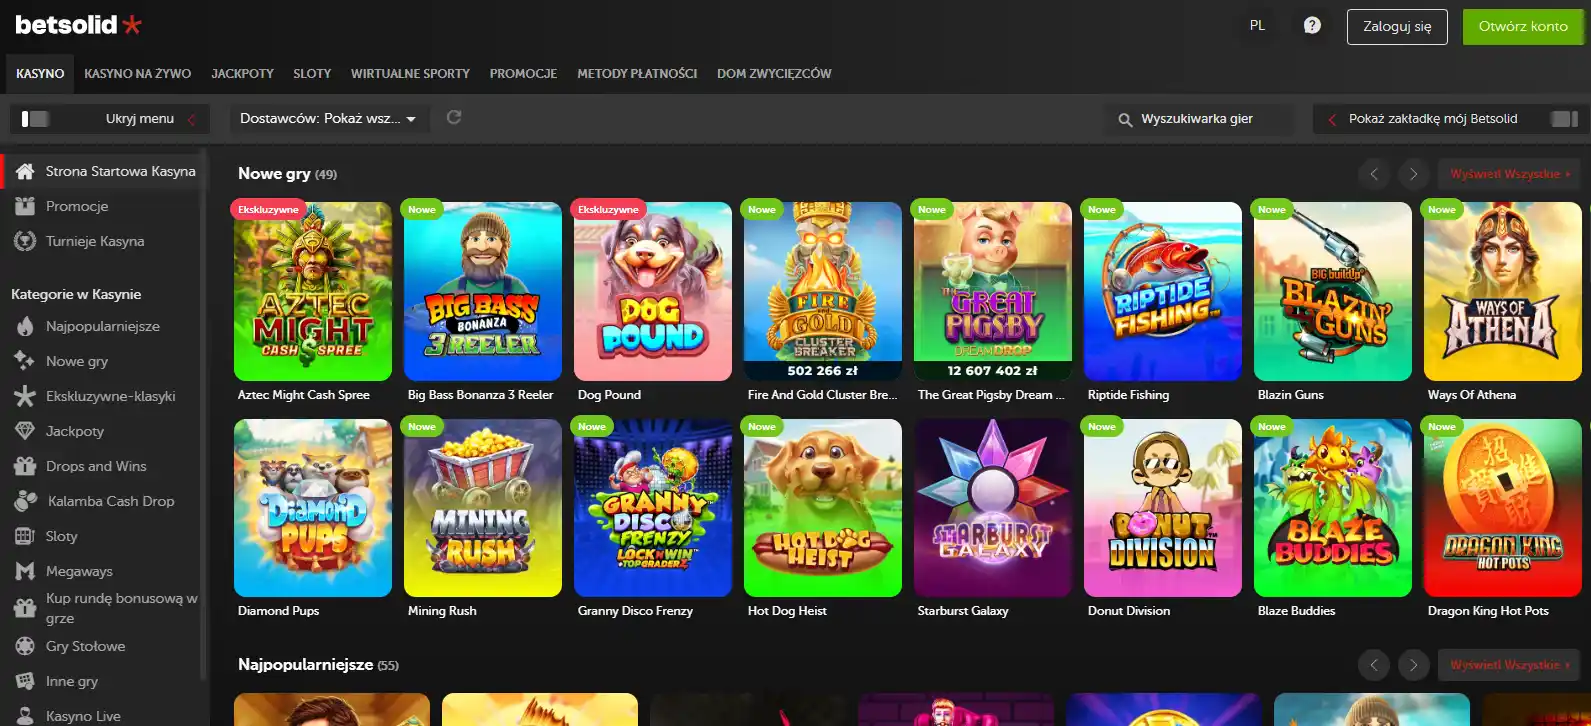Open Fire And Gold Cluster Breaker thumbnail
Screen dimensions: 1591x726
tap(823, 292)
